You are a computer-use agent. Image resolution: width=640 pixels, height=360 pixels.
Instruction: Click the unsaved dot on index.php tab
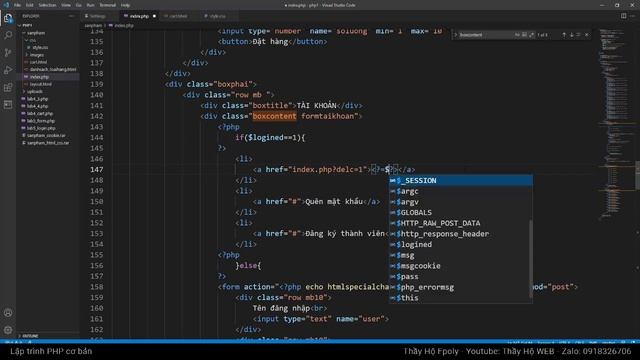154,16
